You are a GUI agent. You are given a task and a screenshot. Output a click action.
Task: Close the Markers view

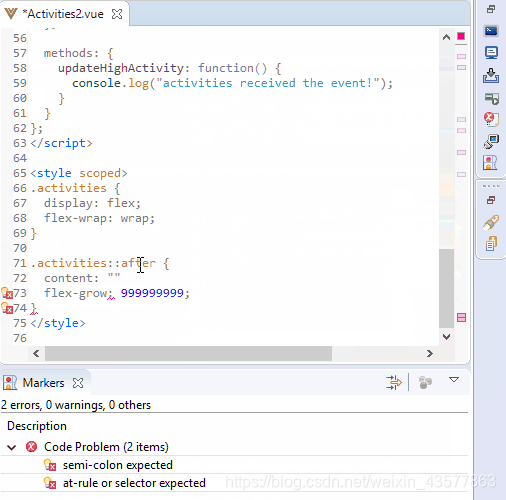pos(78,383)
